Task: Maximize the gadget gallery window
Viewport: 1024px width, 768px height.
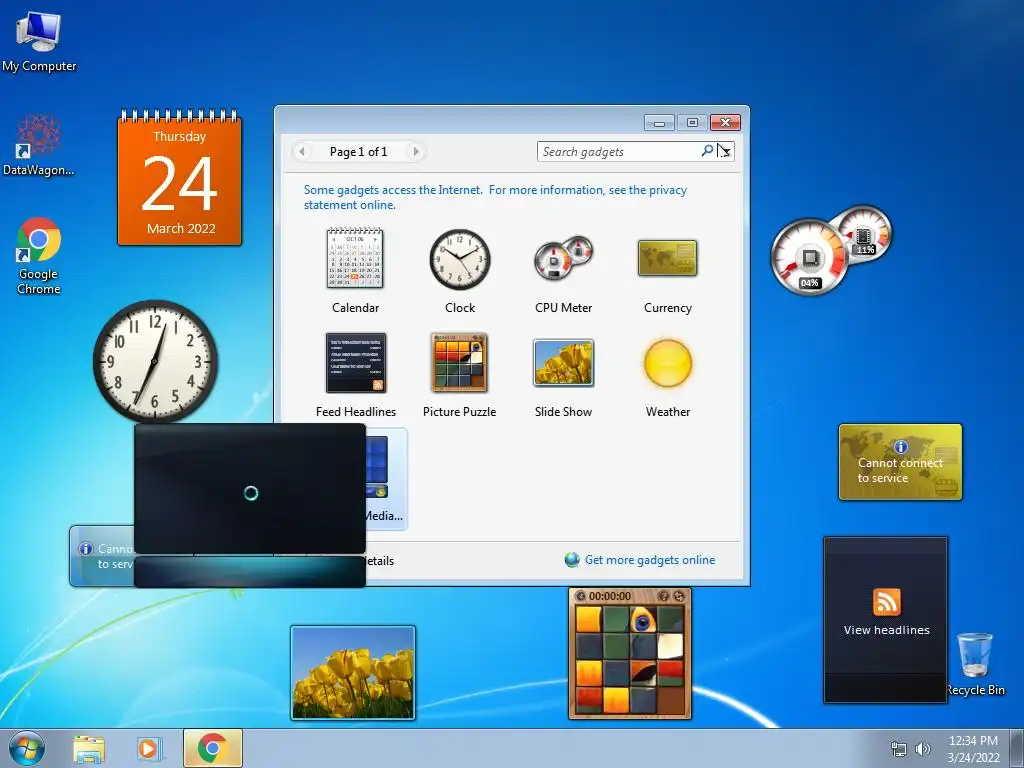Action: 692,123
